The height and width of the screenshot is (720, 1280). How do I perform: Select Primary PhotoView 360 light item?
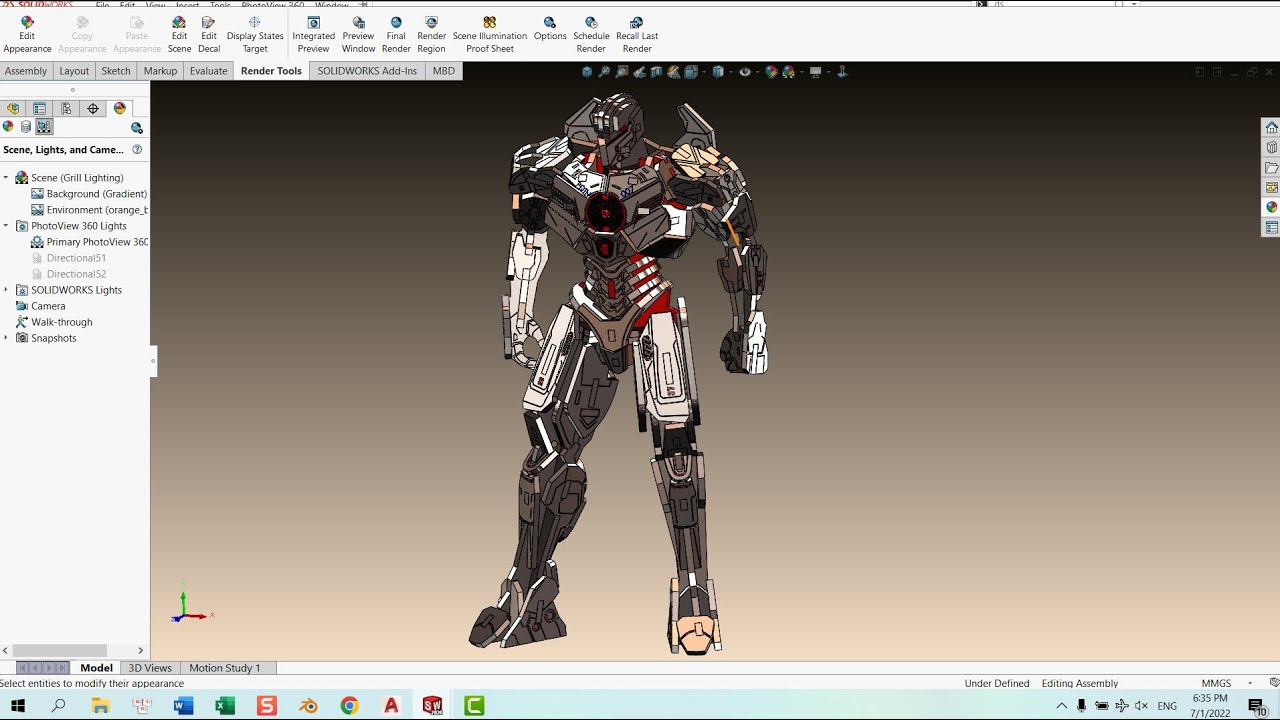point(89,242)
